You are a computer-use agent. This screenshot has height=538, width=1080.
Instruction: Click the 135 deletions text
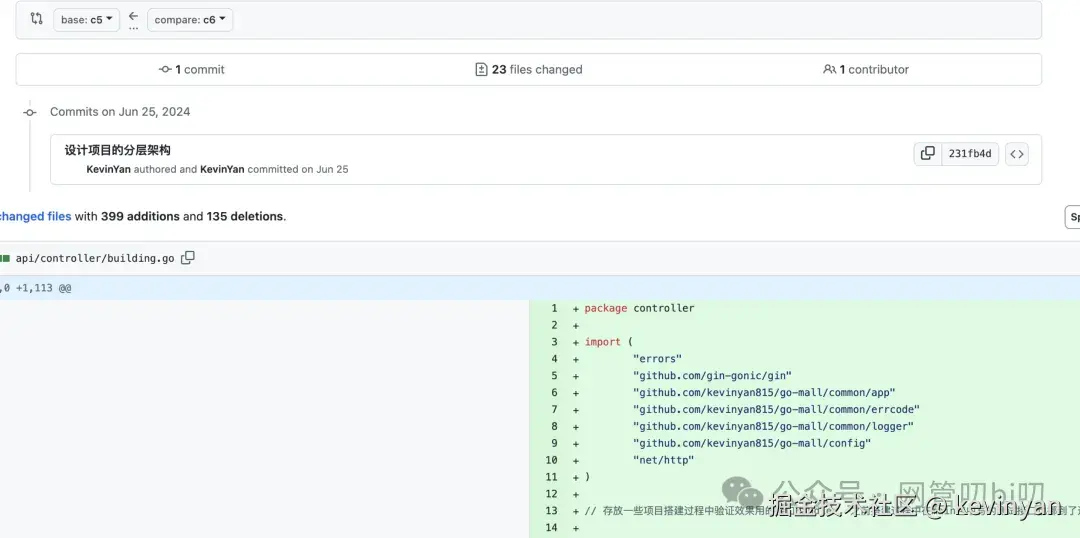pyautogui.click(x=245, y=216)
